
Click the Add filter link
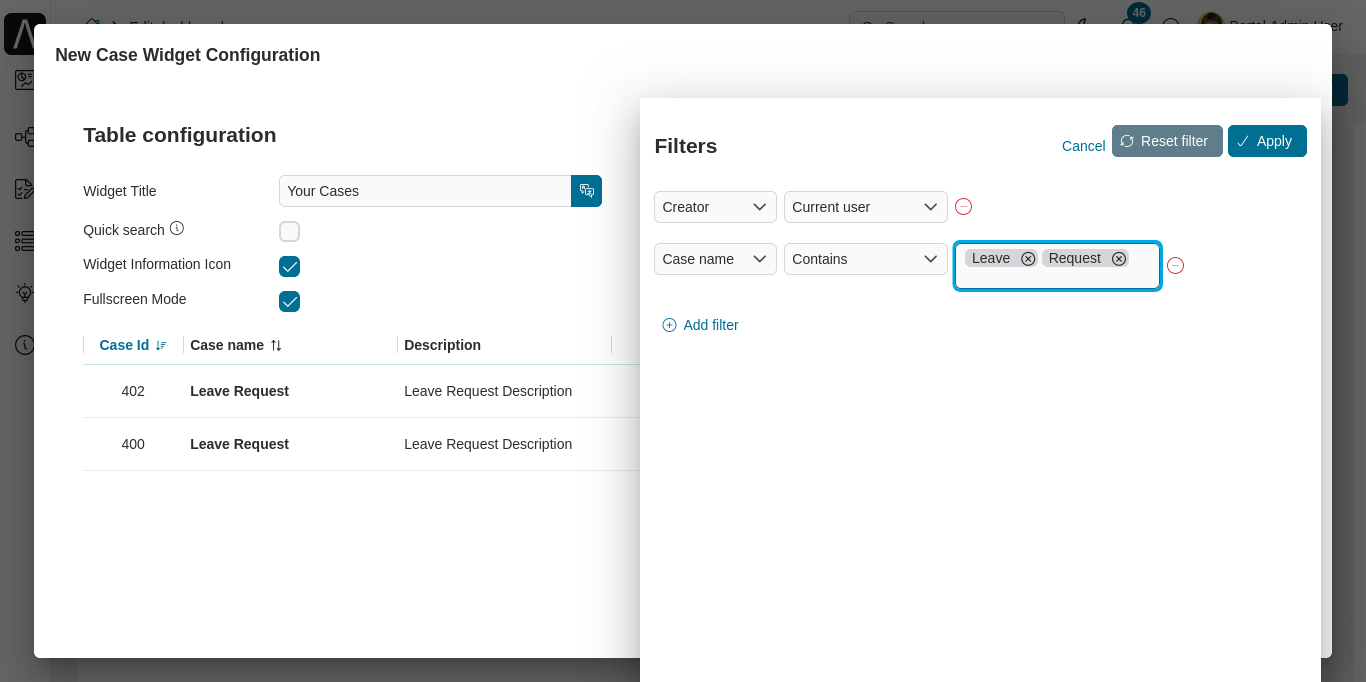(700, 325)
